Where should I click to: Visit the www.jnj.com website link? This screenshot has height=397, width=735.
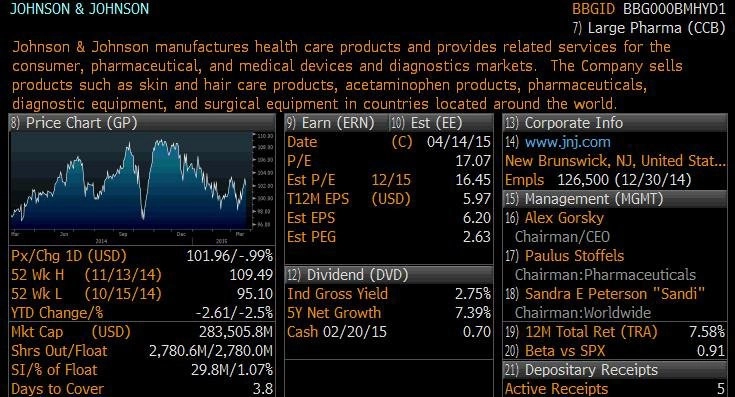pos(567,142)
